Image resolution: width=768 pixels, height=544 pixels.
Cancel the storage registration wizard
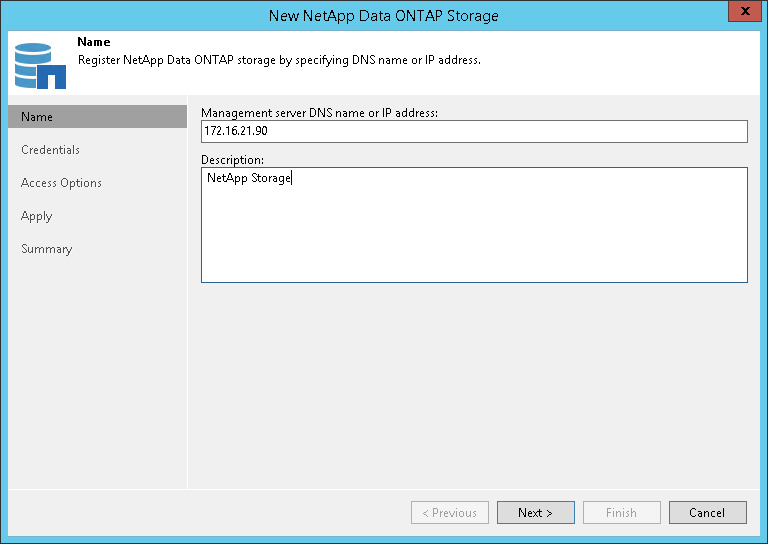click(x=707, y=513)
